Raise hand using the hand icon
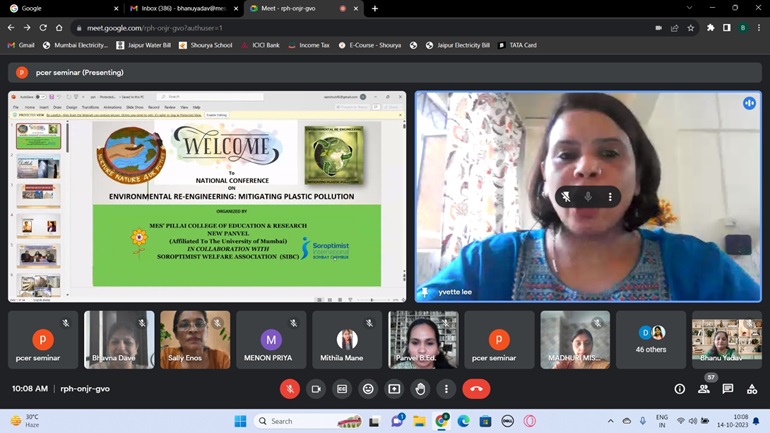770x433 pixels. coord(420,389)
